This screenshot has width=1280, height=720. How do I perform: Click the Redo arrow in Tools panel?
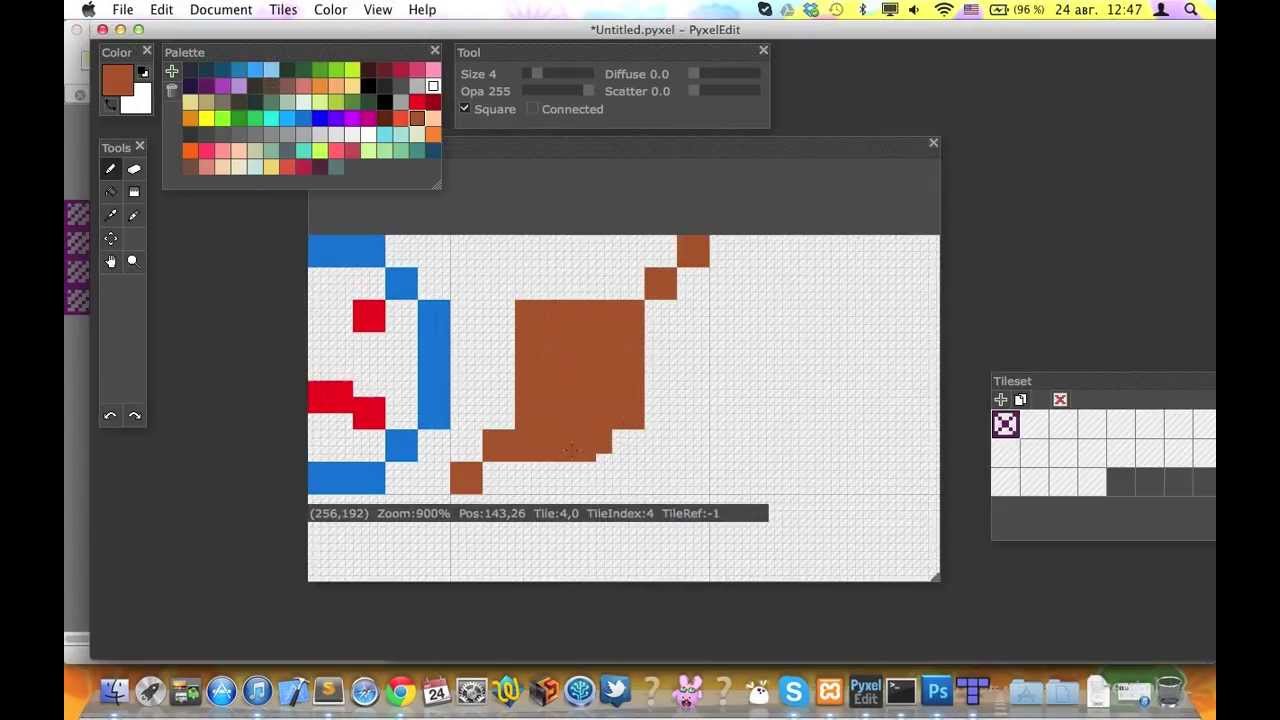pyautogui.click(x=134, y=416)
